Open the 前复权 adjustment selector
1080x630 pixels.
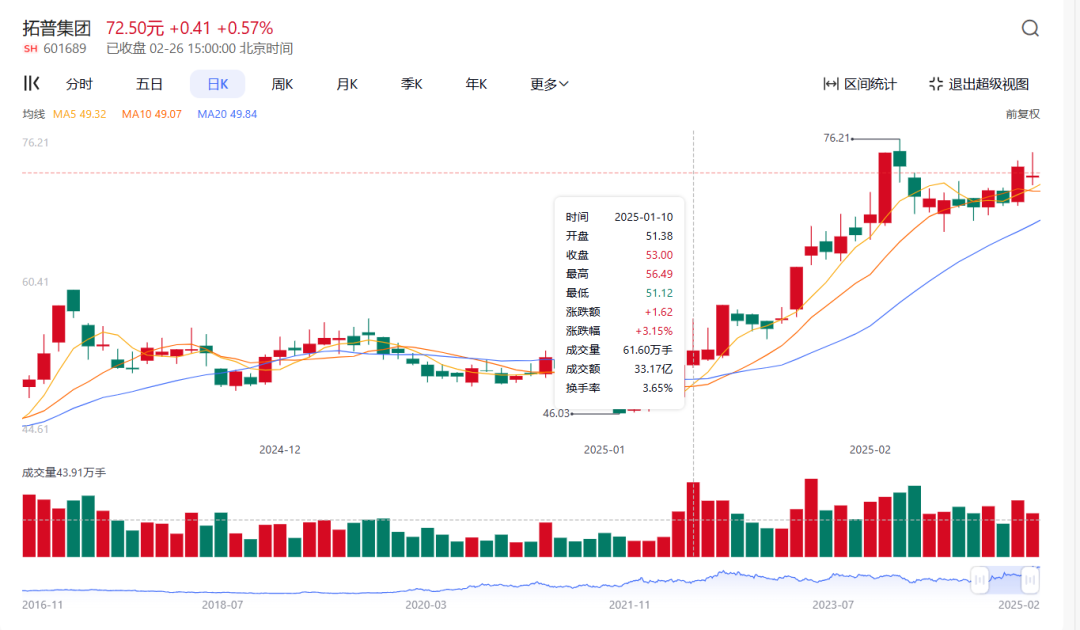click(x=1022, y=114)
